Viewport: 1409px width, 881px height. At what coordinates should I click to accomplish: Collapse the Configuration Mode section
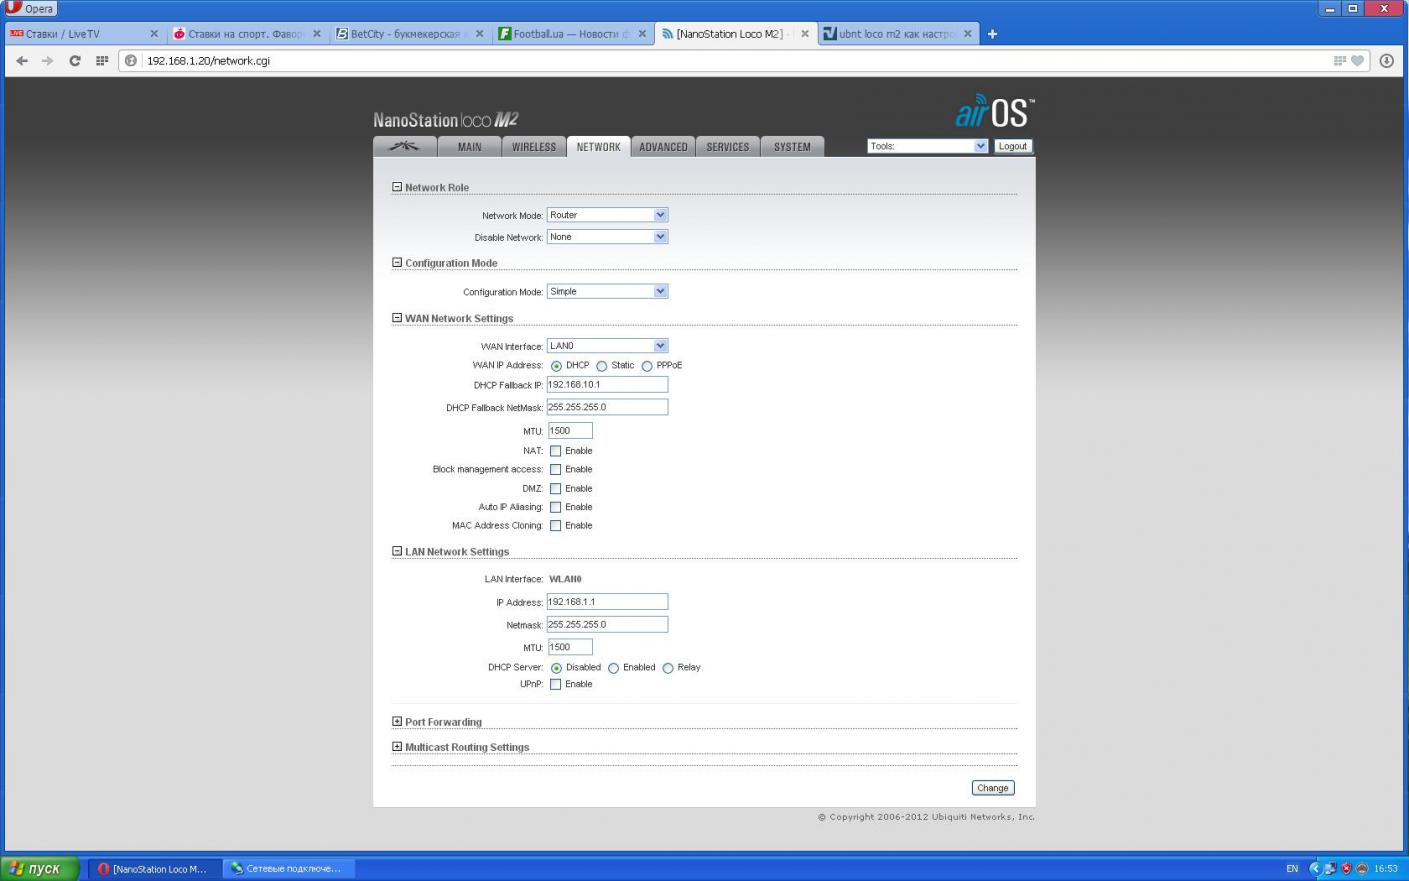click(x=397, y=263)
